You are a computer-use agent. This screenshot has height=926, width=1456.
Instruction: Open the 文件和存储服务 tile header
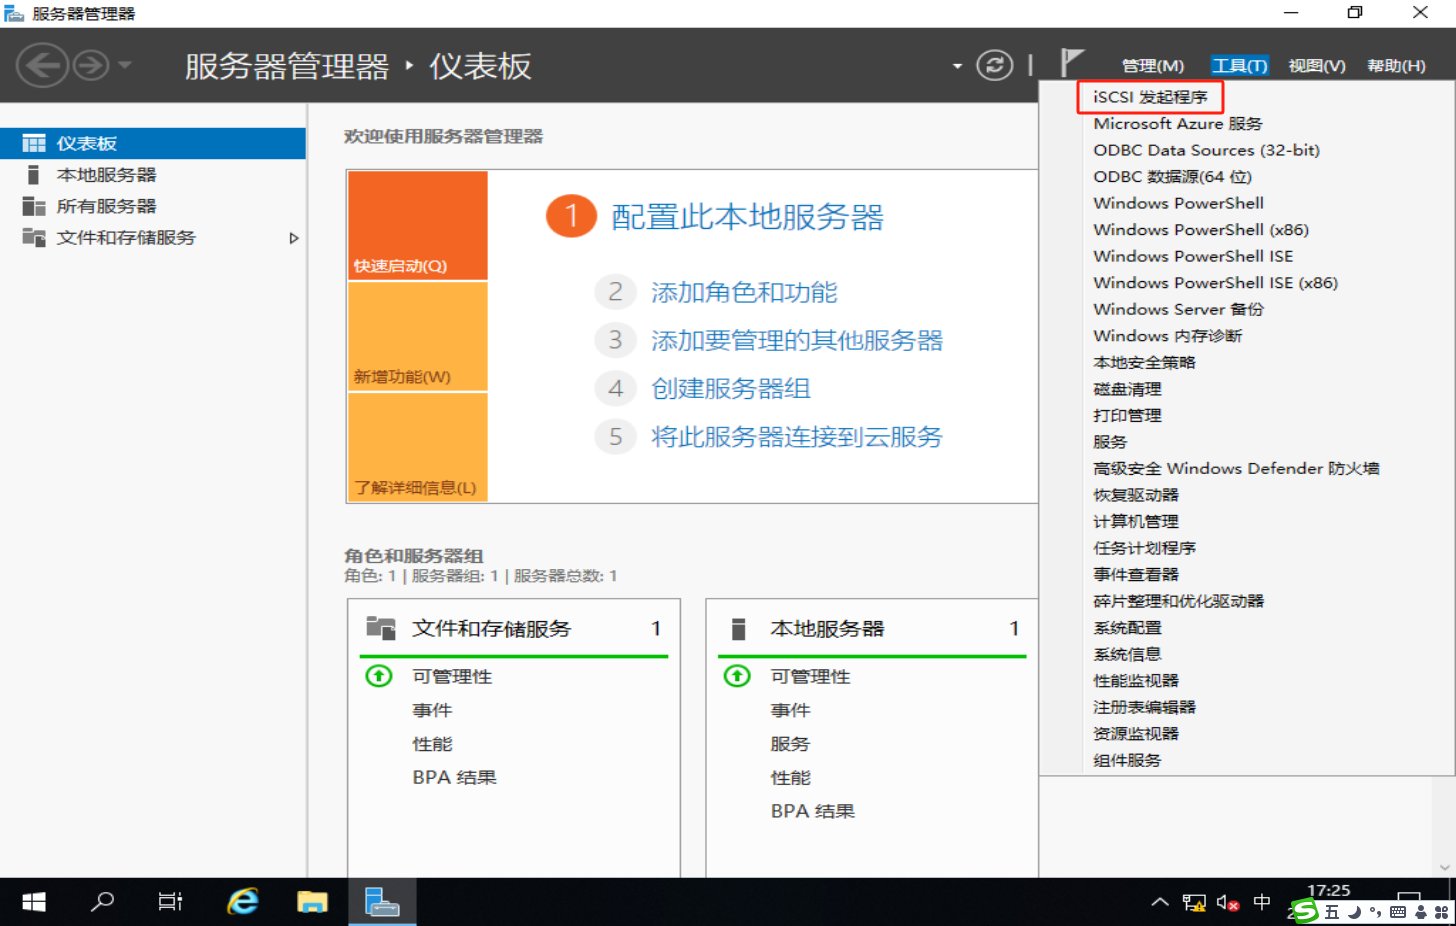514,628
